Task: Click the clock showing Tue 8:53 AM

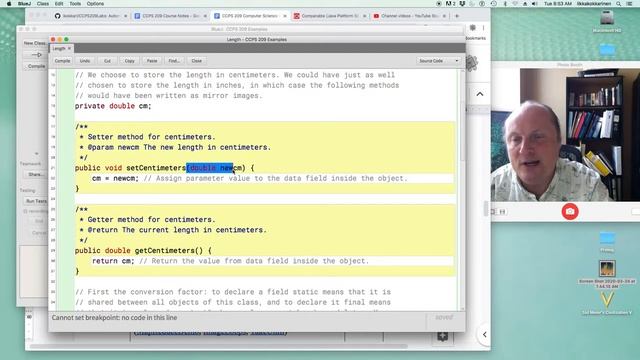Action: (558, 4)
